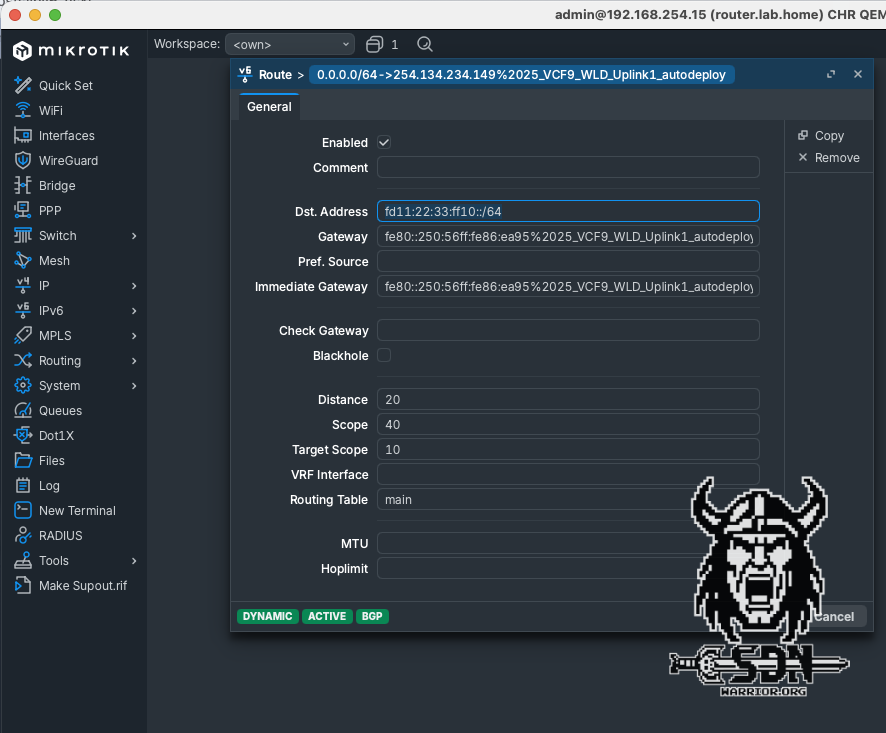Open the Workspace dropdown
This screenshot has width=886, height=733.
(x=290, y=44)
